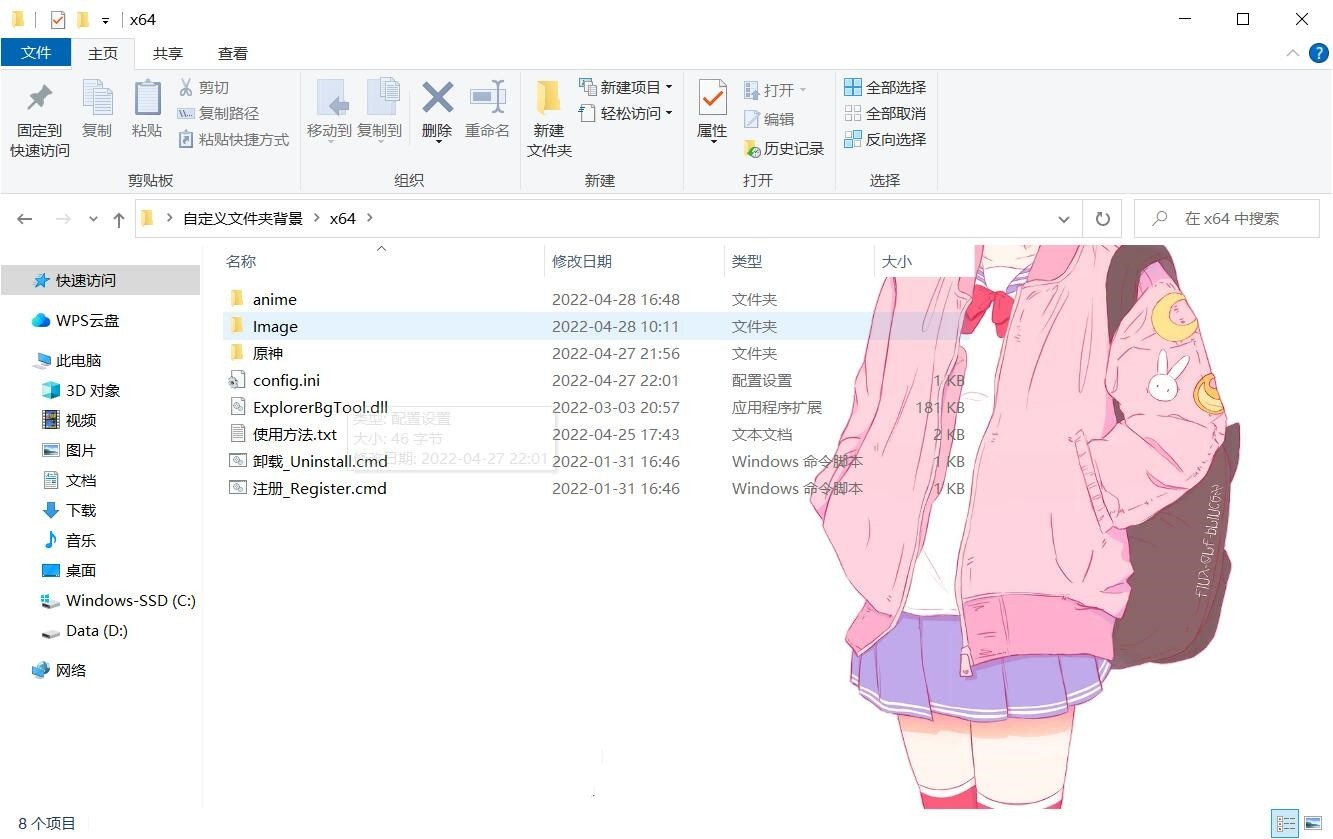Open the 文件 menu tab
1333x839 pixels.
[x=36, y=53]
